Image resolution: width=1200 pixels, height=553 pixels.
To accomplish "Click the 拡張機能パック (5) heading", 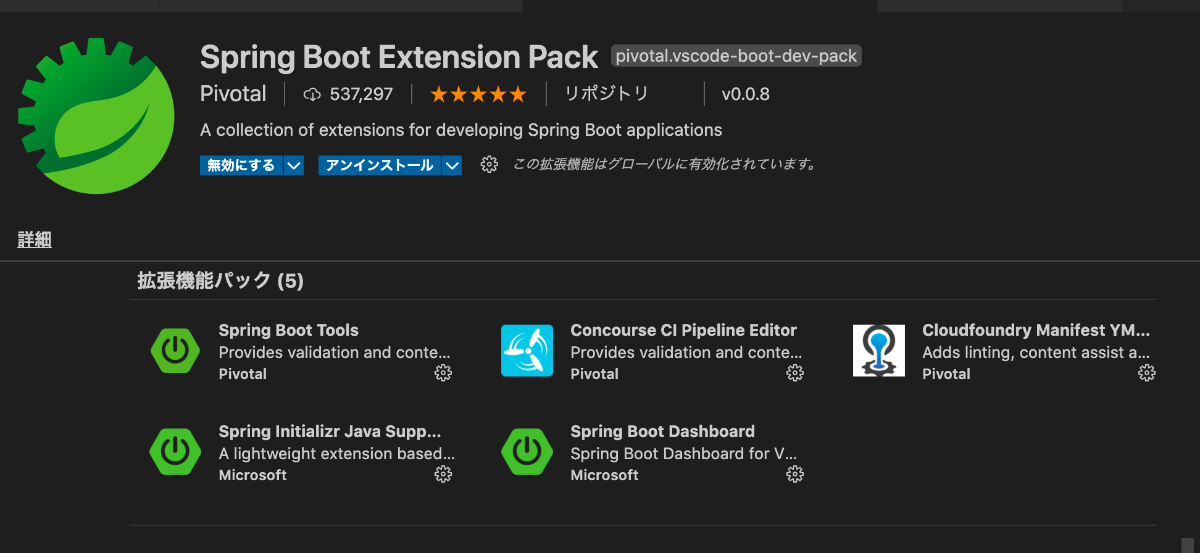I will 220,281.
